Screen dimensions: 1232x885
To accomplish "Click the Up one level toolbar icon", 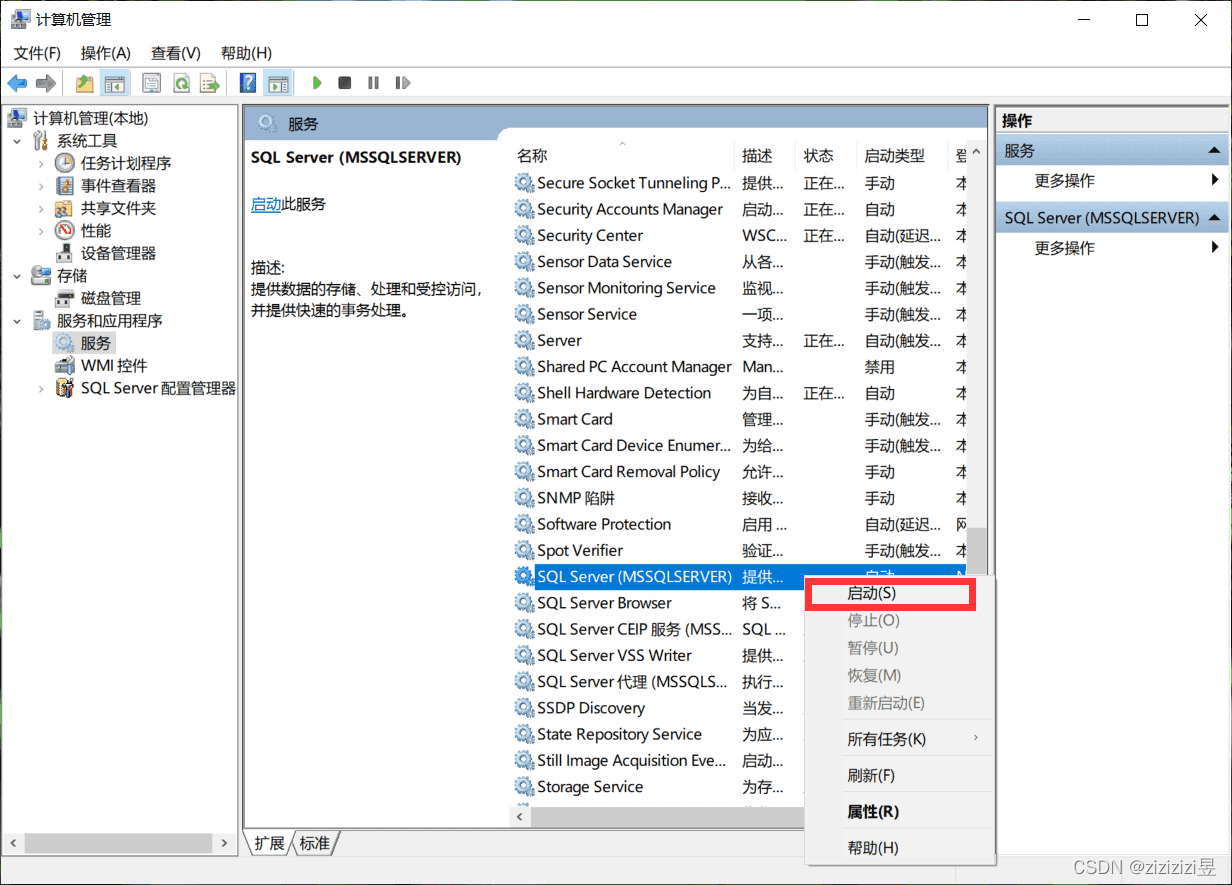I will [85, 83].
